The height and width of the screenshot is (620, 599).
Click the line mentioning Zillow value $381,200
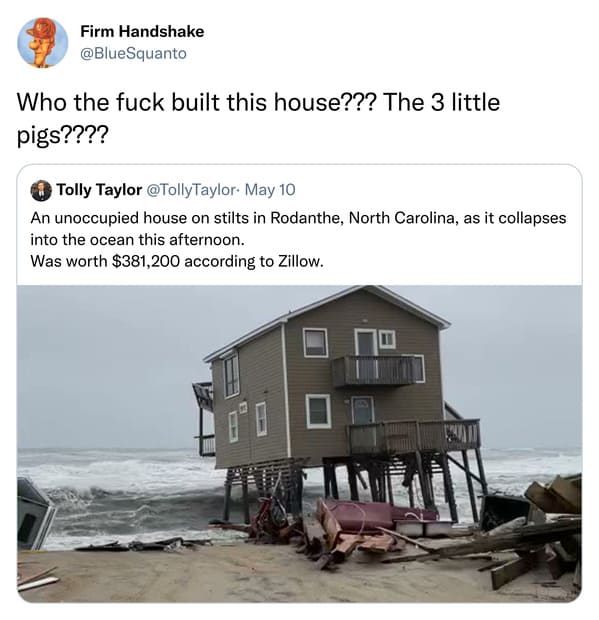tap(177, 261)
